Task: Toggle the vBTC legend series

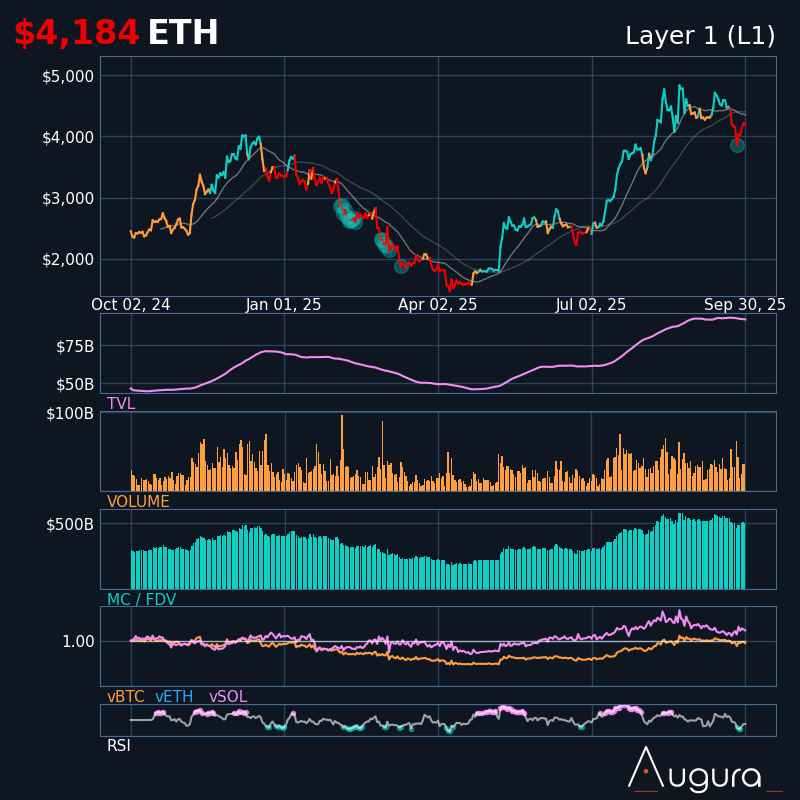Action: 126,697
